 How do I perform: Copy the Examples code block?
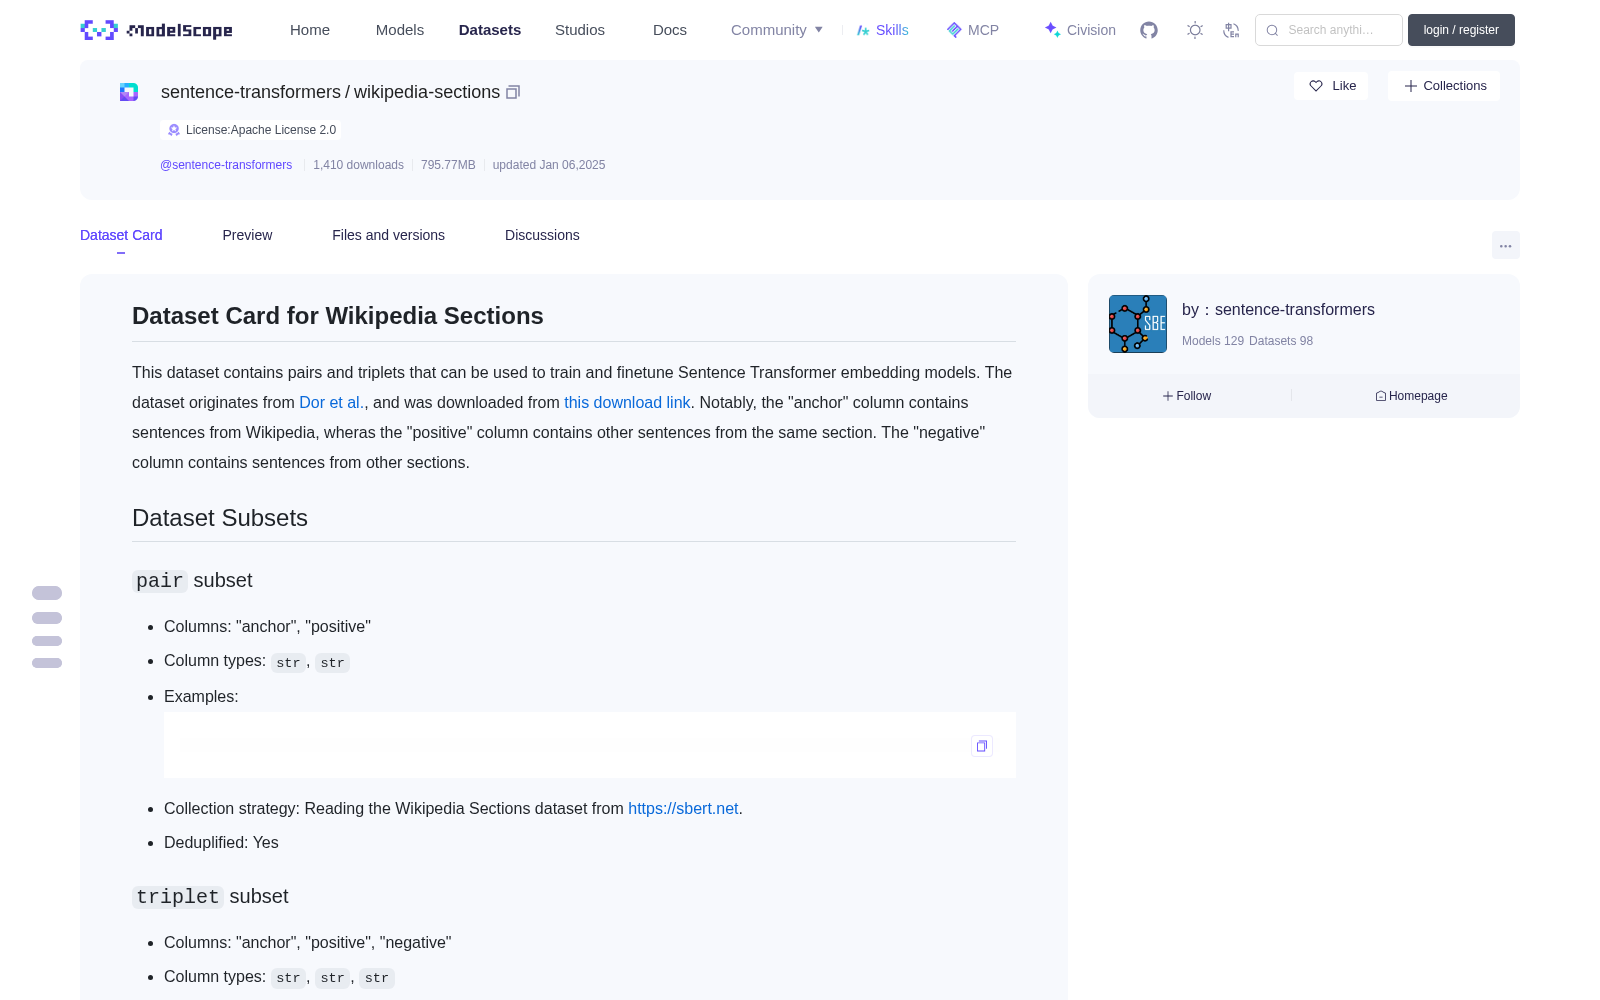click(x=982, y=746)
